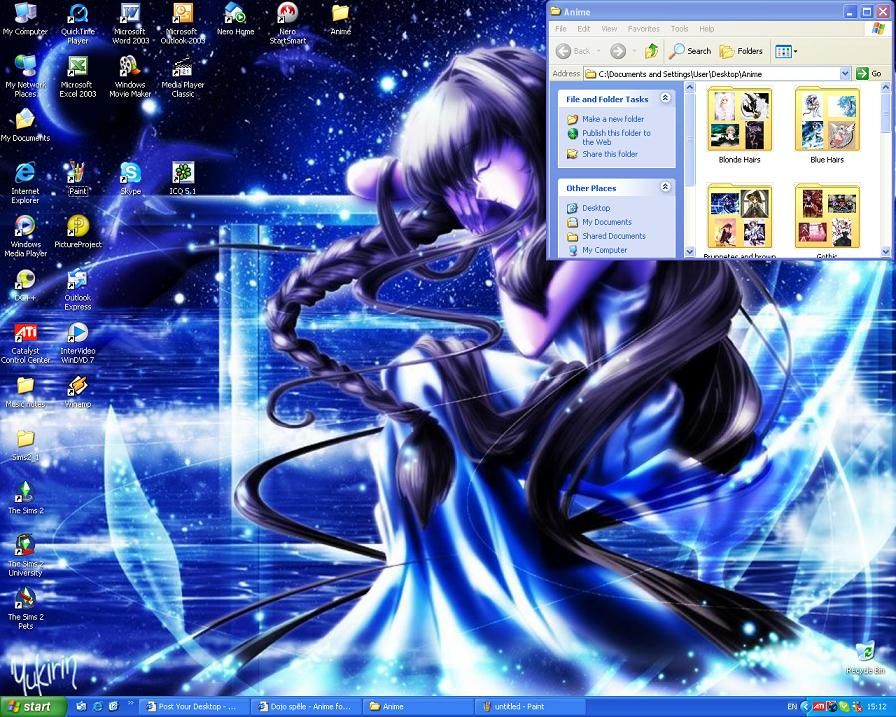The width and height of the screenshot is (896, 717).
Task: Launch Media Player Classic shortcut
Action: click(x=183, y=77)
